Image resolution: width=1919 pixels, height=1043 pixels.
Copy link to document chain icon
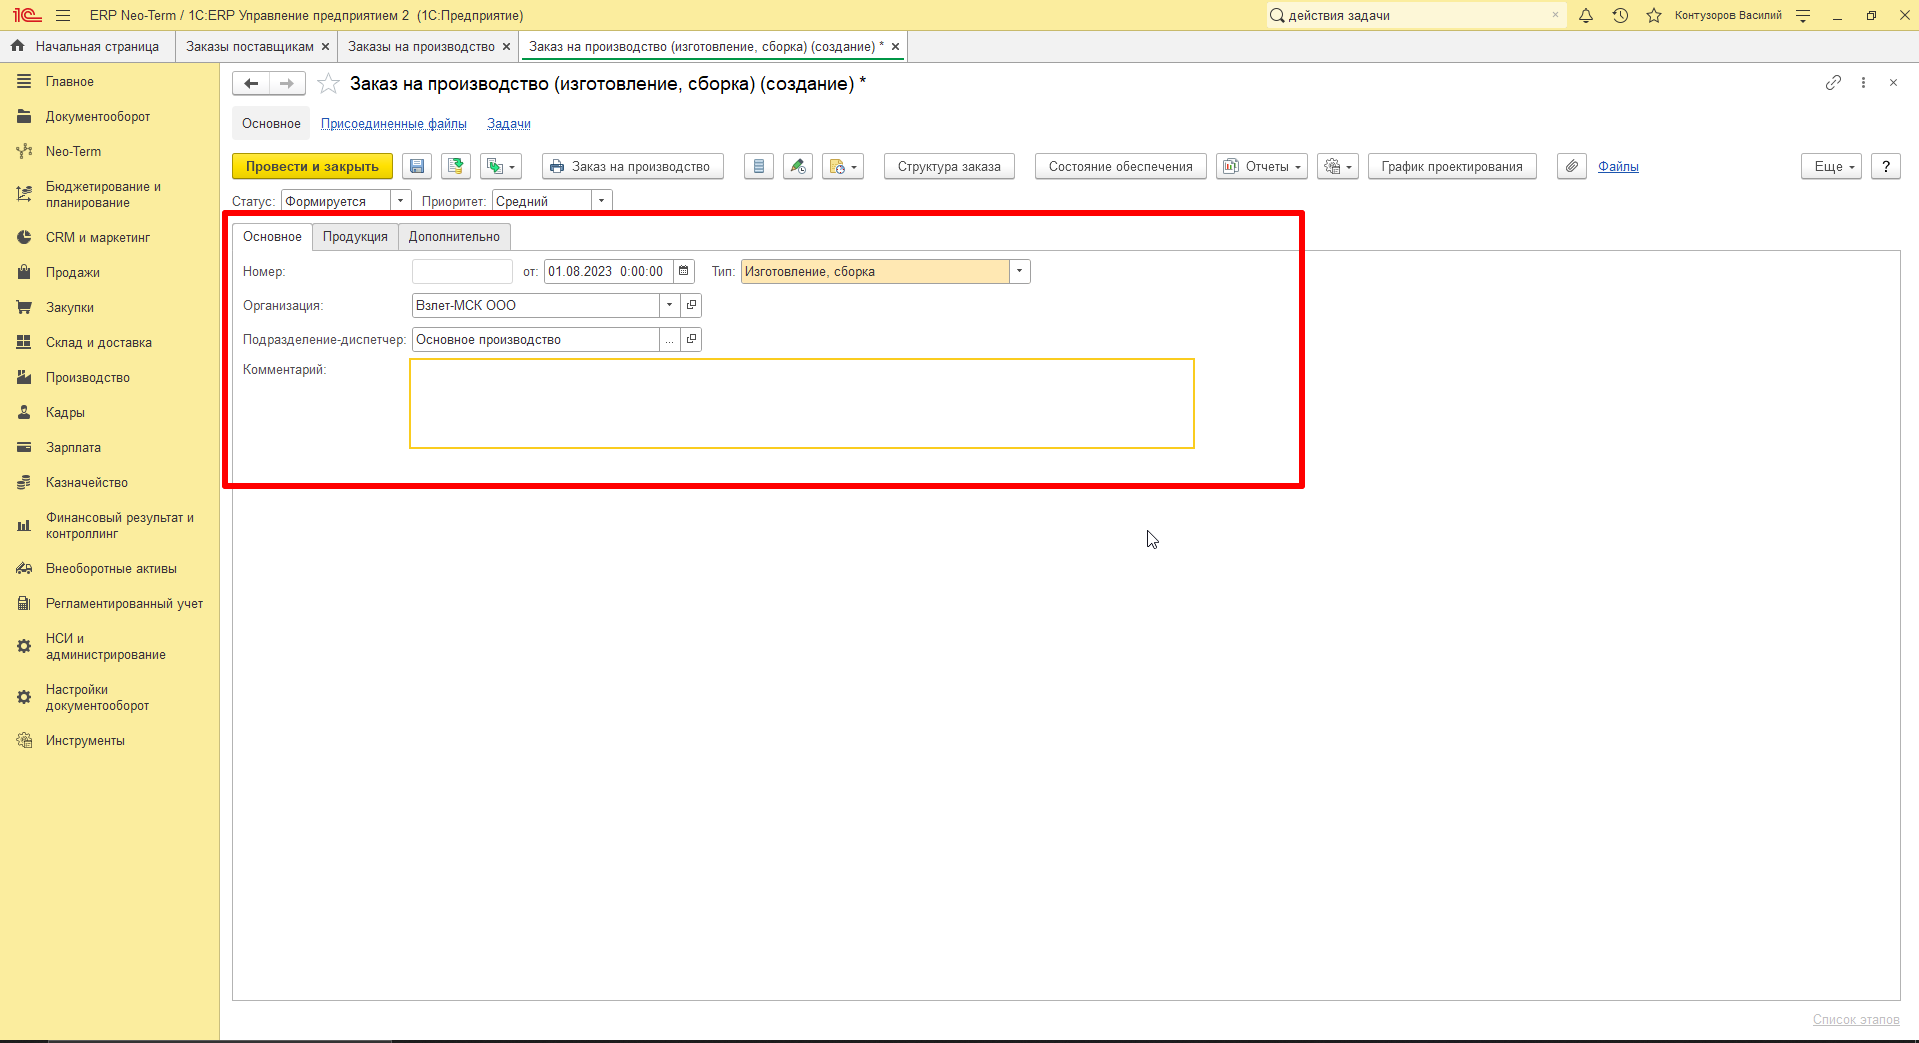click(x=1833, y=83)
